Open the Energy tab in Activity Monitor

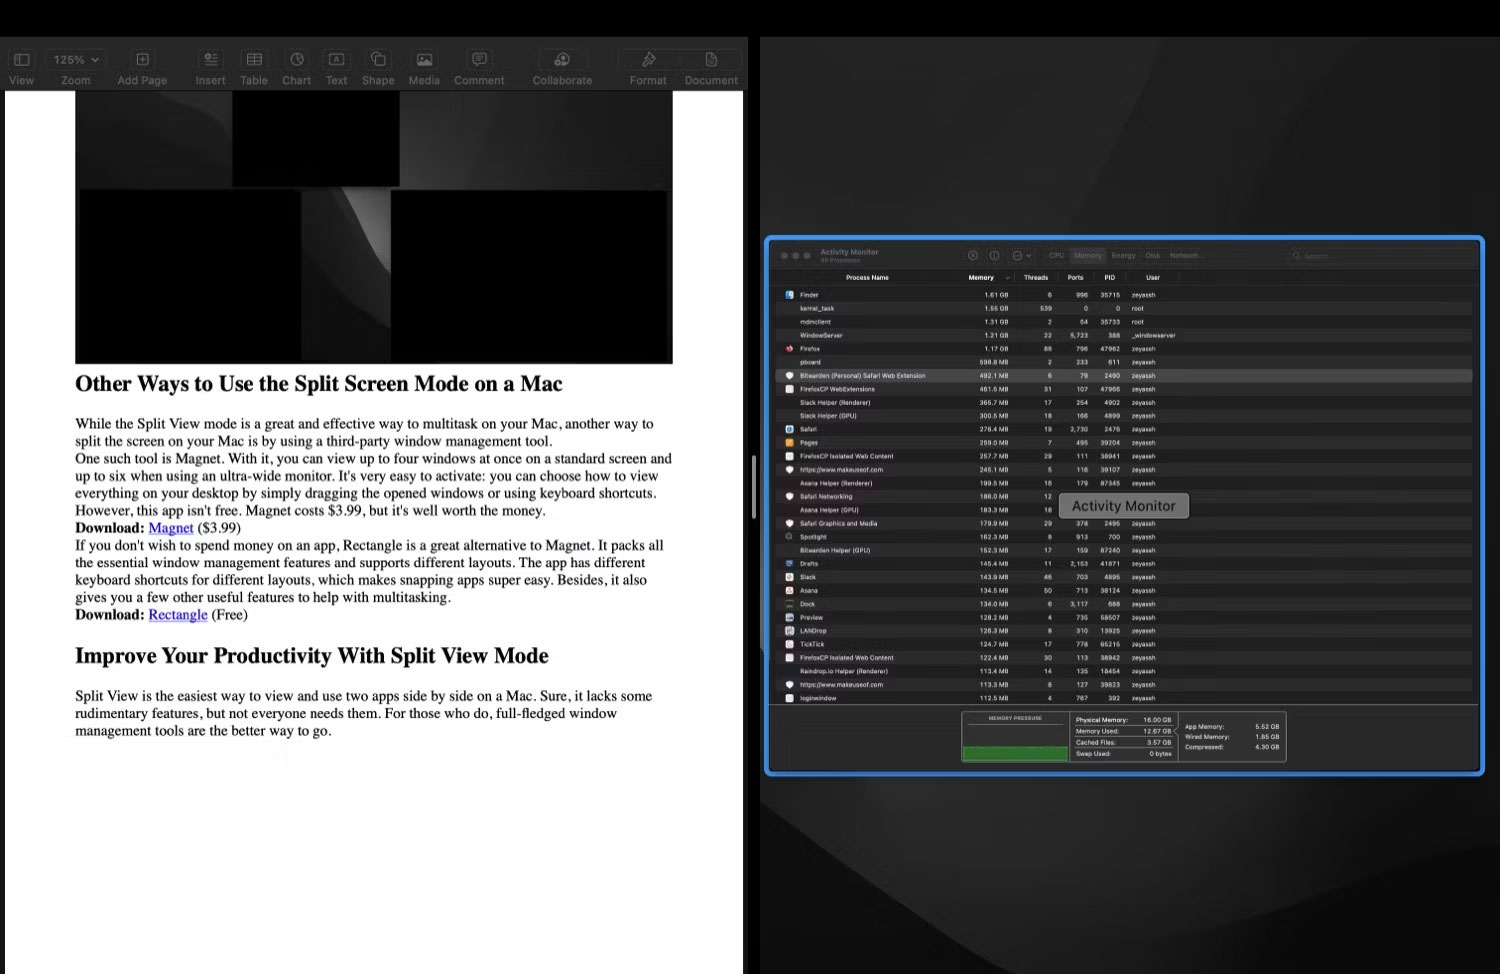click(x=1122, y=256)
